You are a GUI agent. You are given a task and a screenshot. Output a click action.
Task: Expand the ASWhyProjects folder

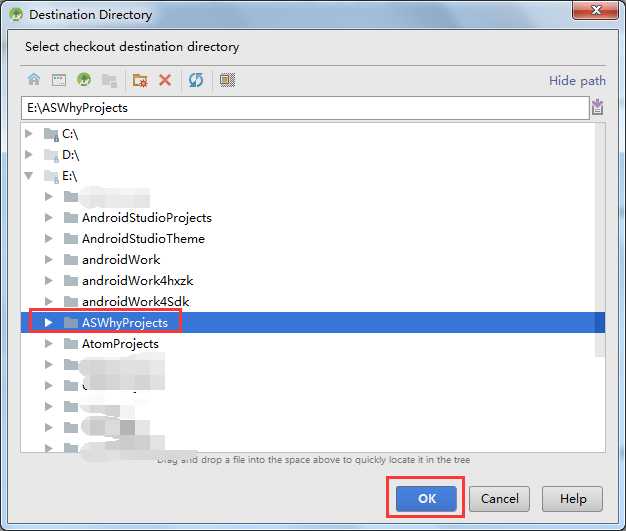[49, 322]
